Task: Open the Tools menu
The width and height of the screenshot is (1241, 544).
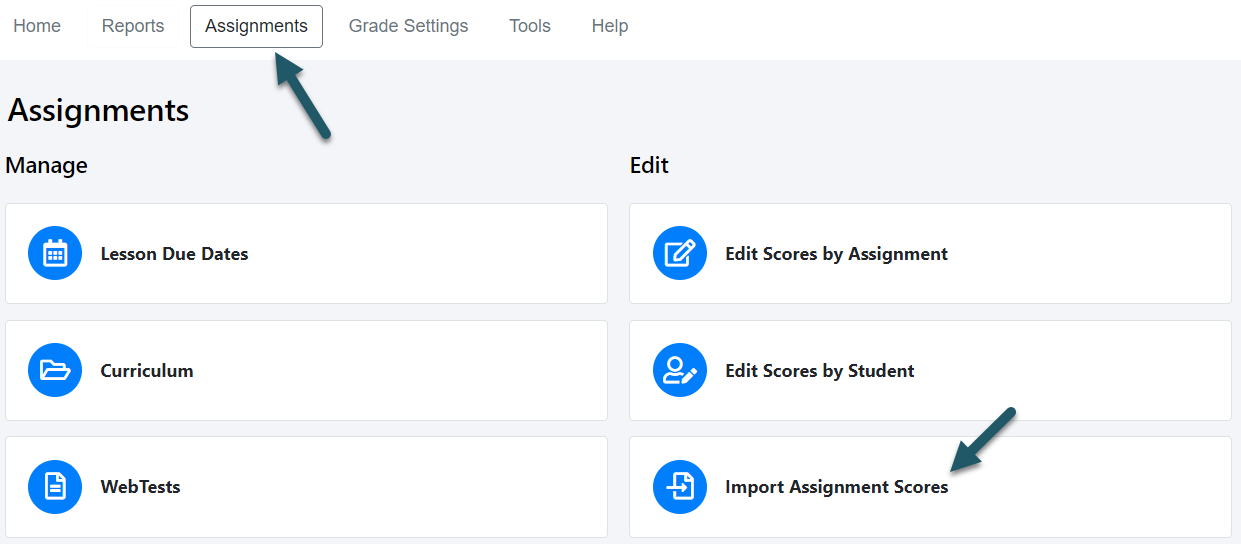Action: [x=530, y=26]
